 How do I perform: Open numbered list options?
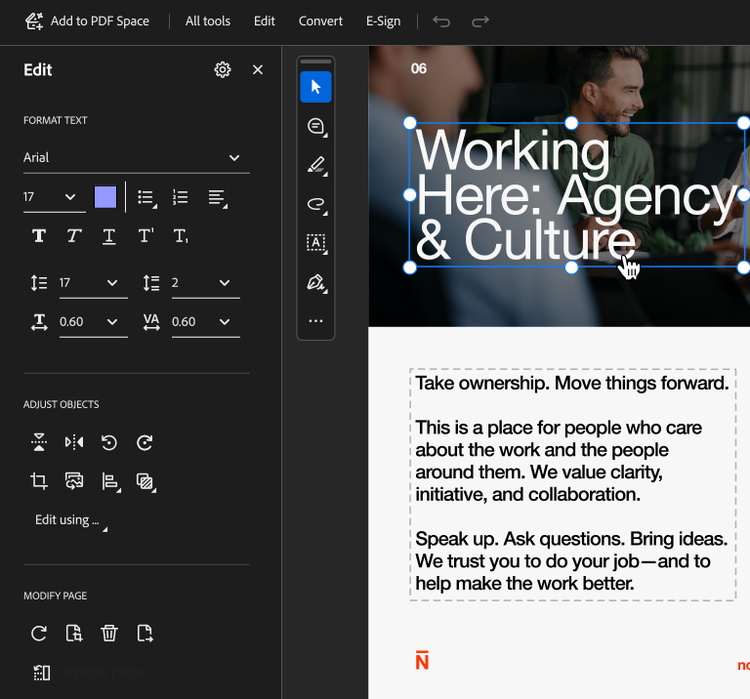click(180, 197)
